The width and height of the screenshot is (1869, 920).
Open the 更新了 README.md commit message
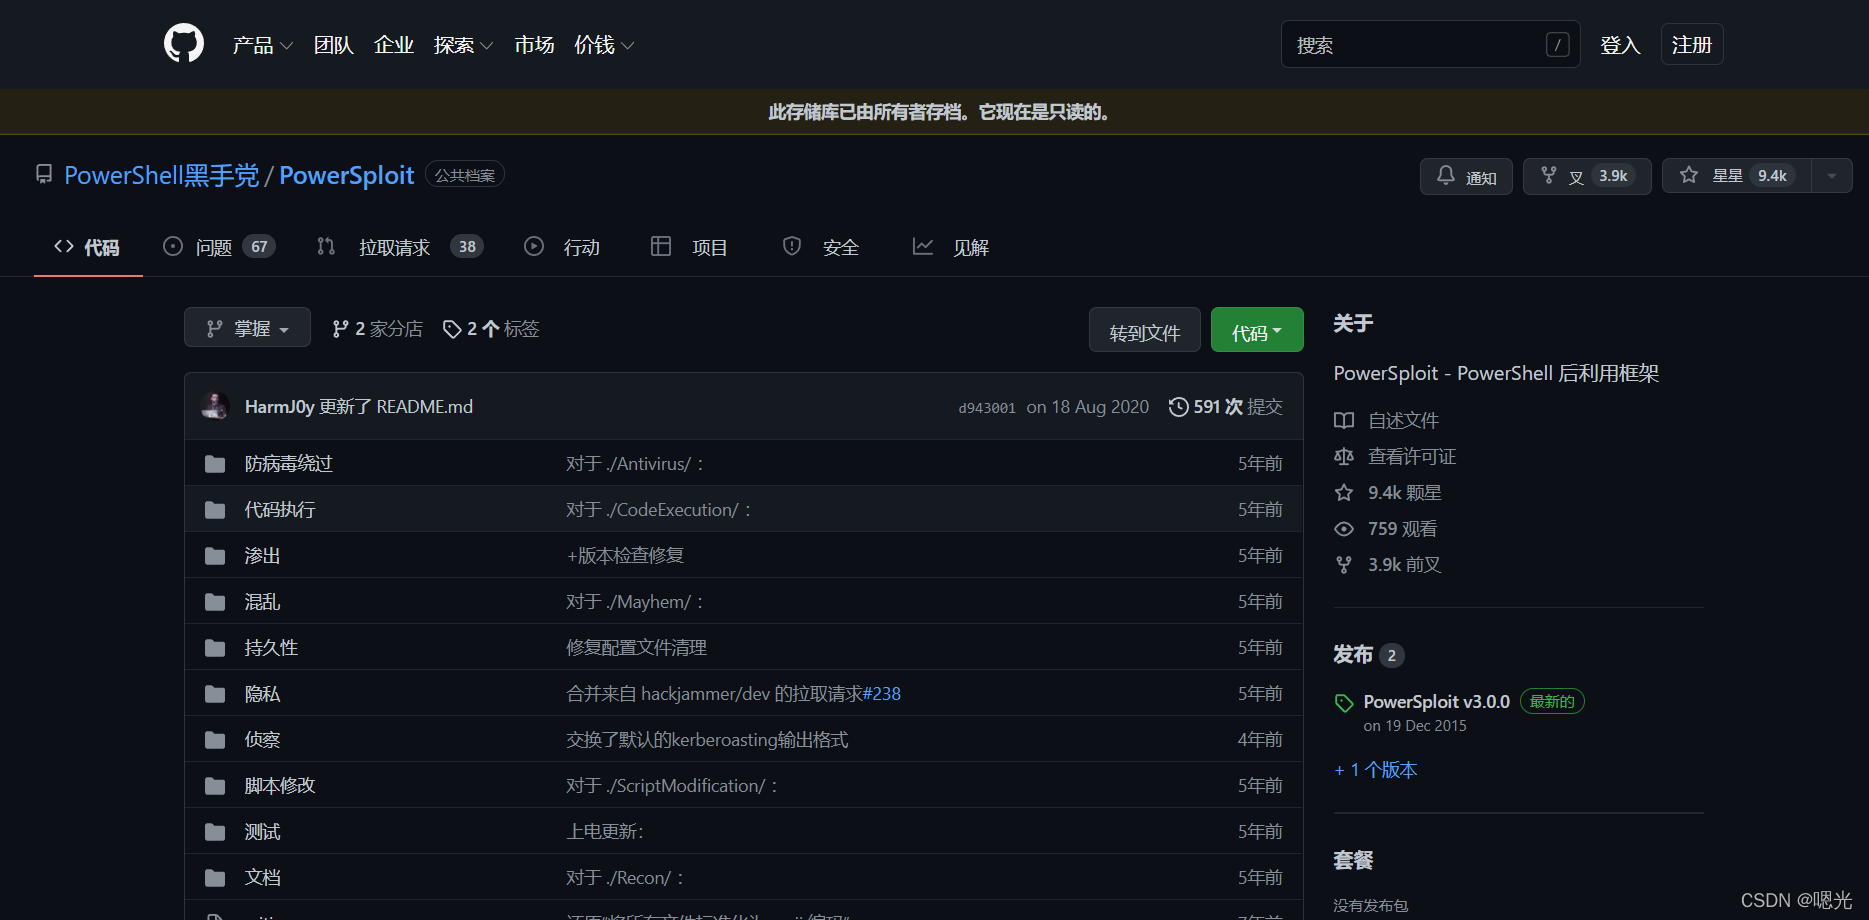point(396,407)
